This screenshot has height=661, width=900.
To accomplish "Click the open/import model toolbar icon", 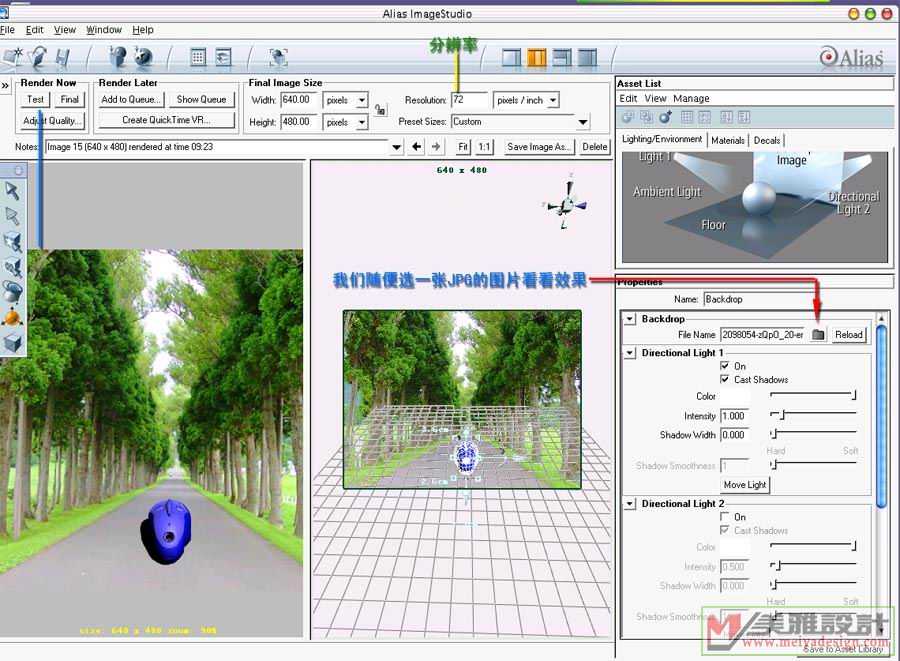I will [38, 57].
